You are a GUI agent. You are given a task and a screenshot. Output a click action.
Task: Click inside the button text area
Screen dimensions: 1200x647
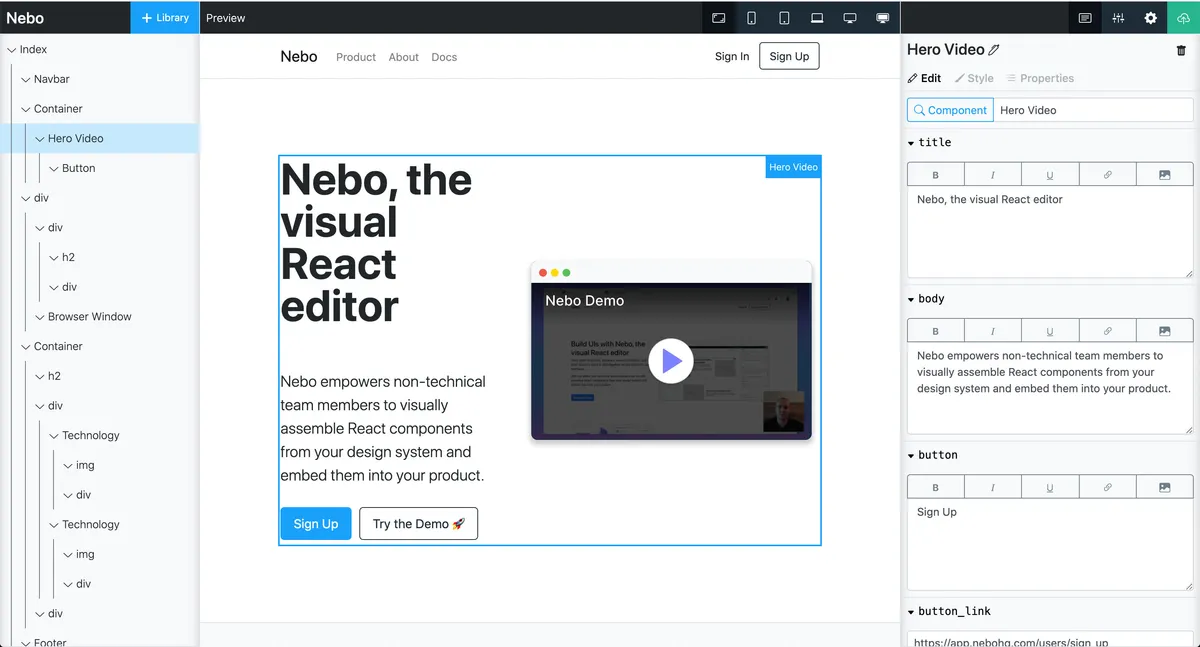[x=1050, y=544]
